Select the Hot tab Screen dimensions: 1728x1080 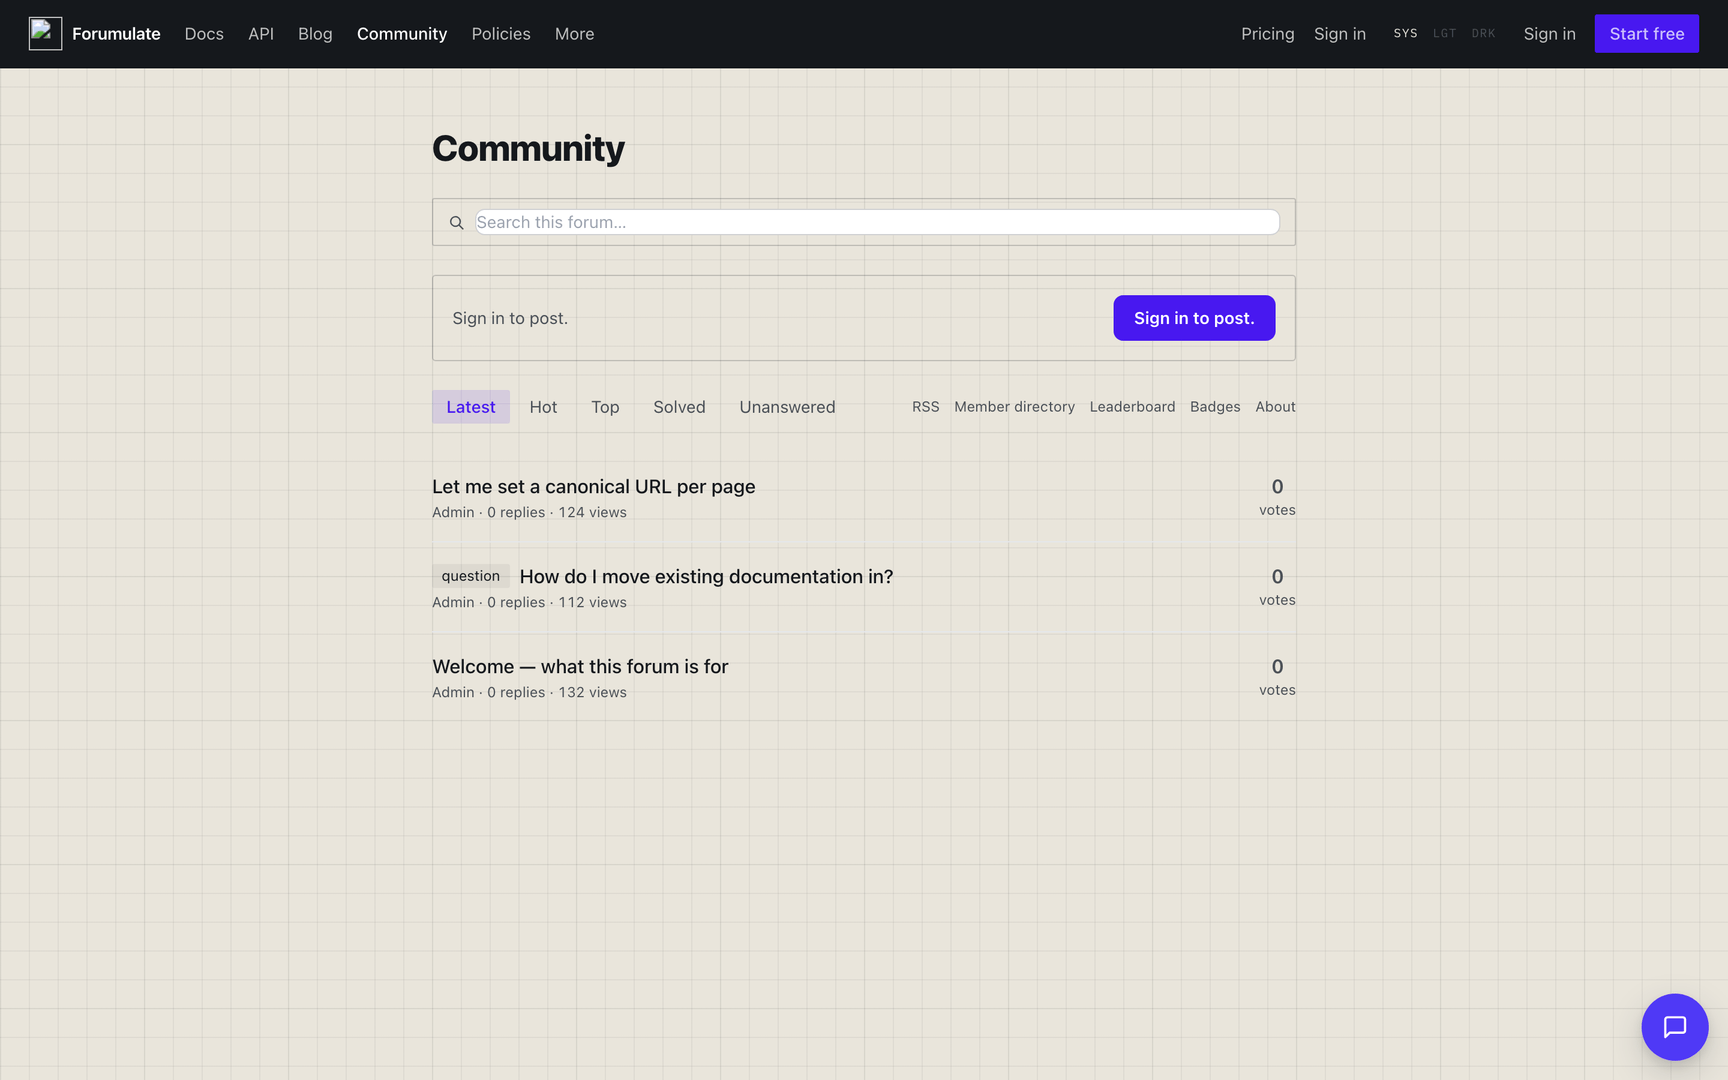click(543, 407)
